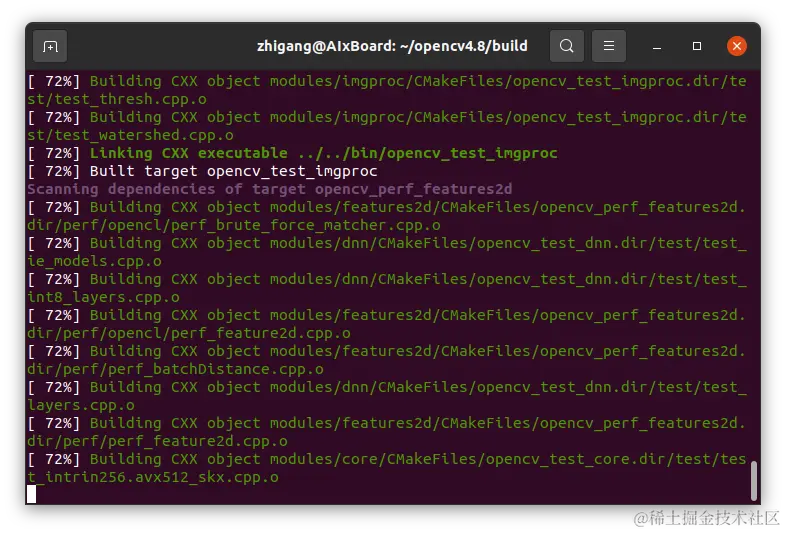Select 'Linking CXX executable' line
The width and height of the screenshot is (786, 533).
point(292,153)
